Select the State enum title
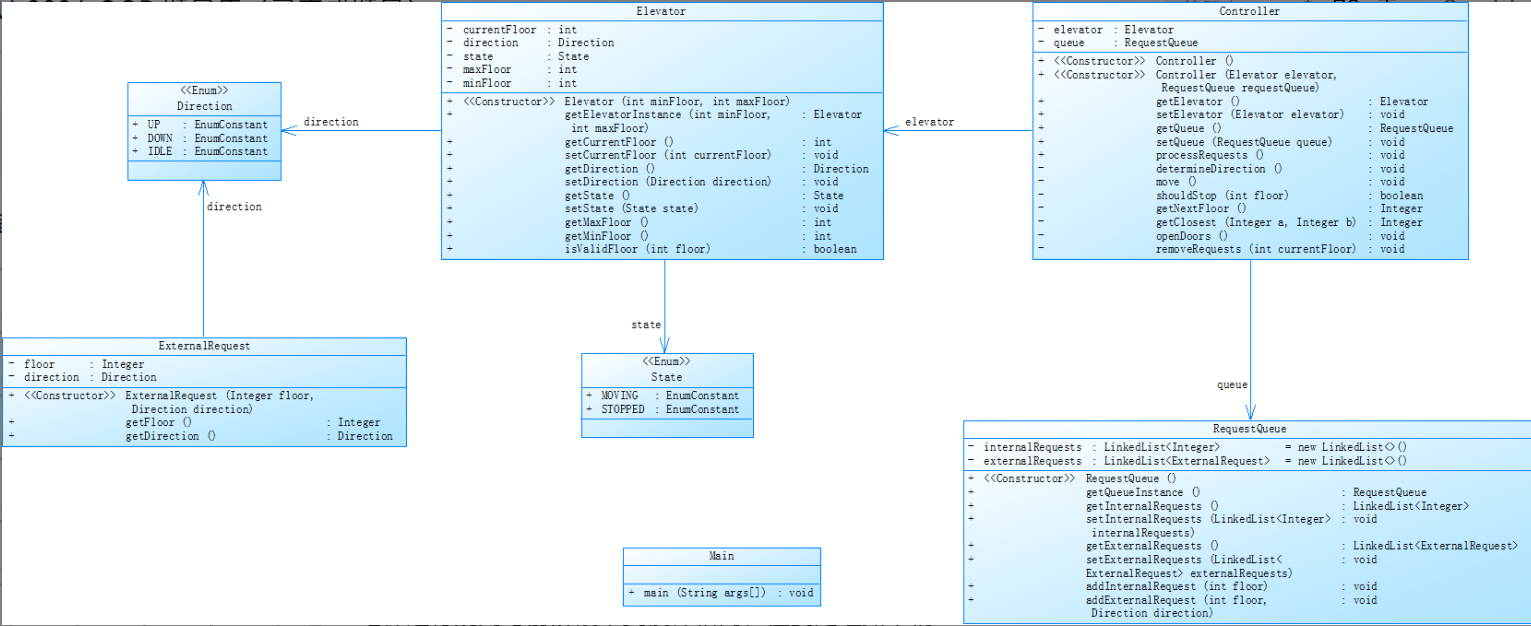 (666, 377)
